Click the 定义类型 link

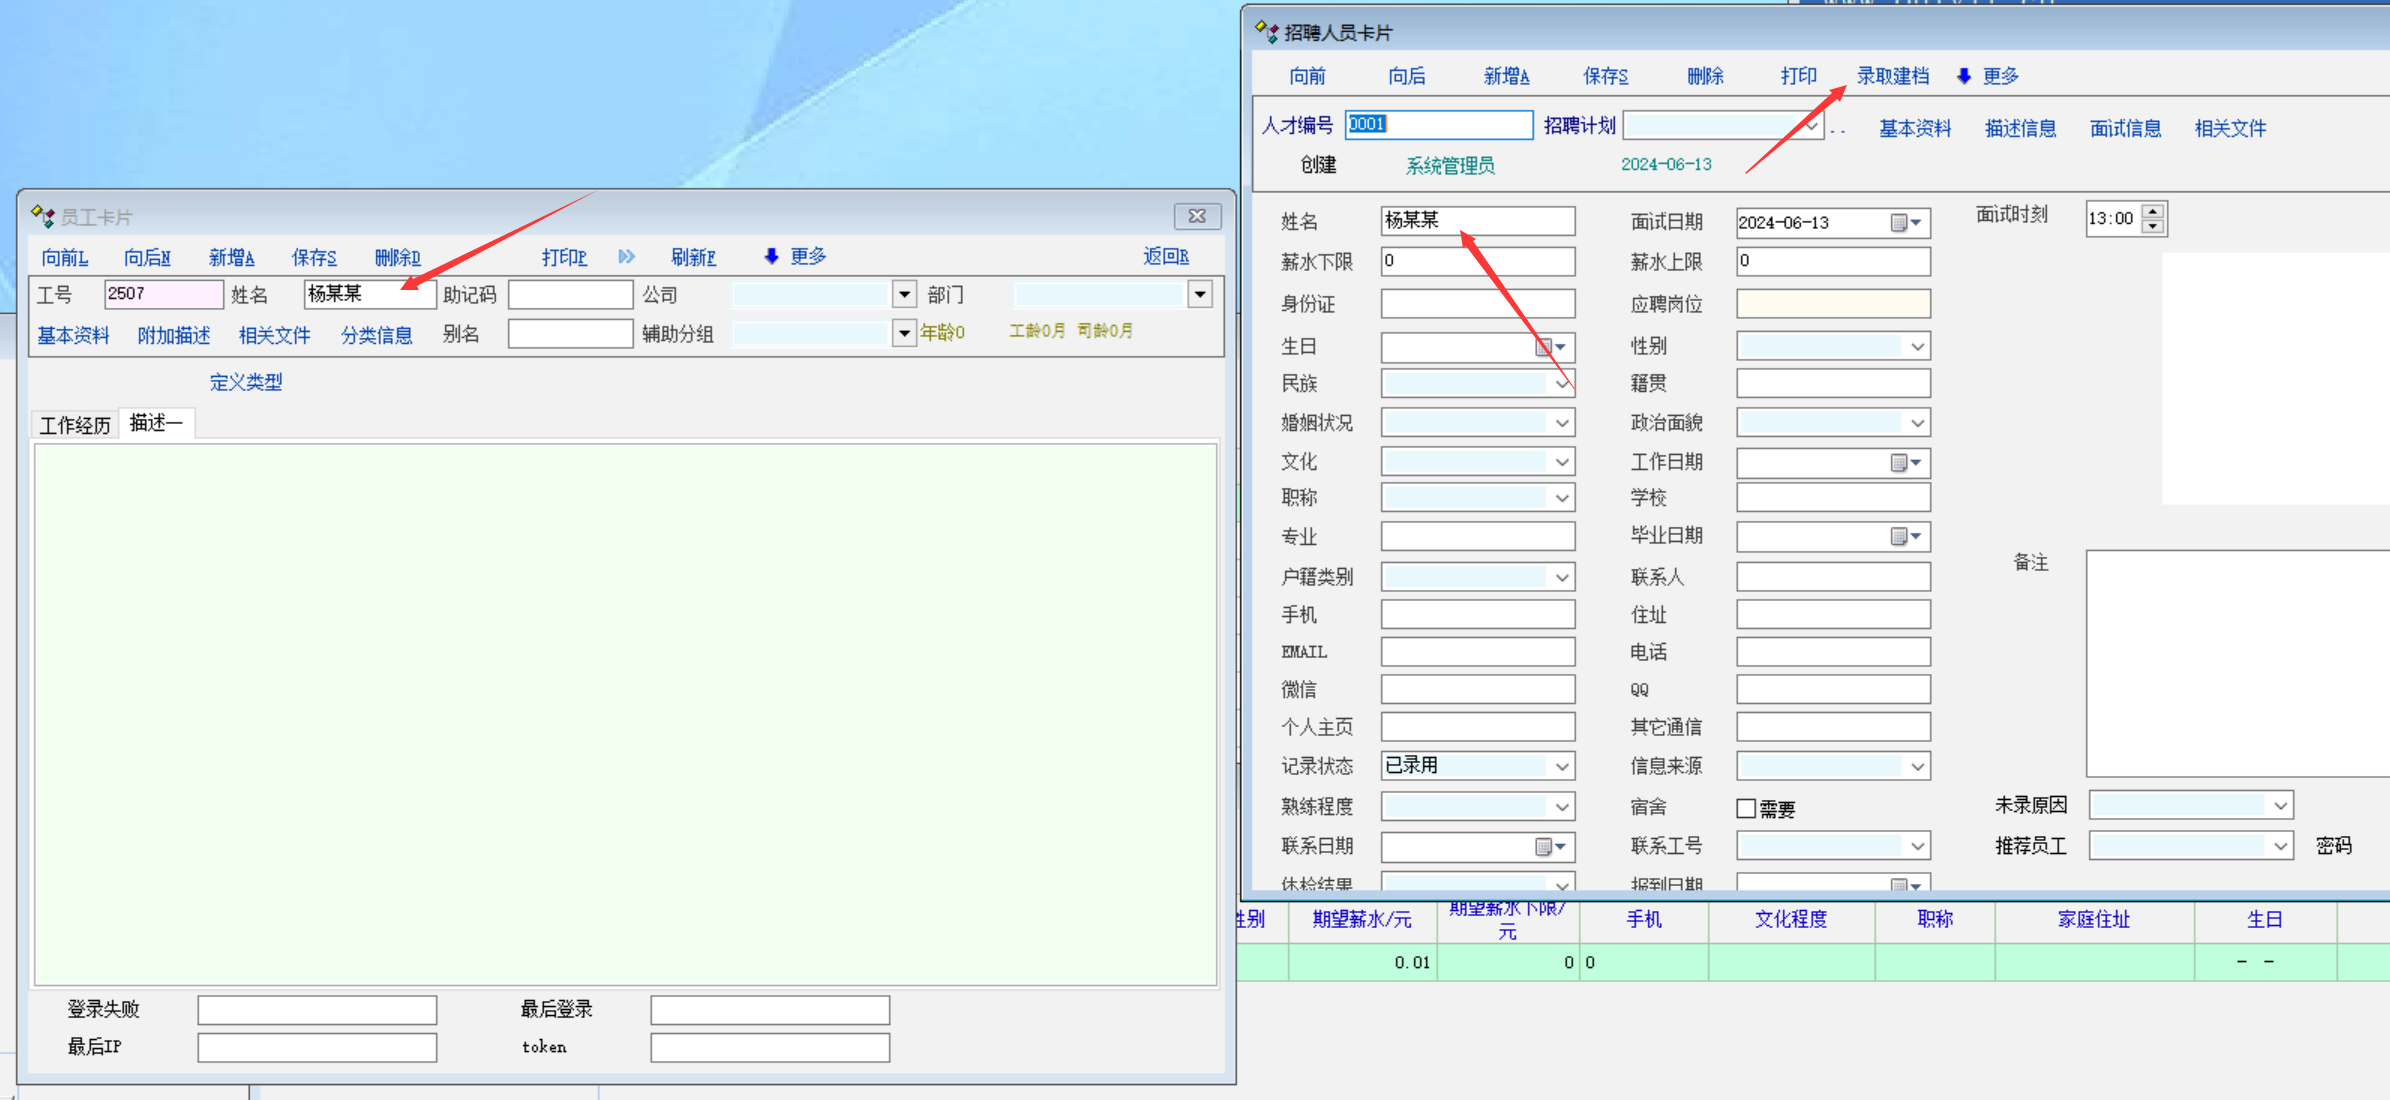[246, 382]
